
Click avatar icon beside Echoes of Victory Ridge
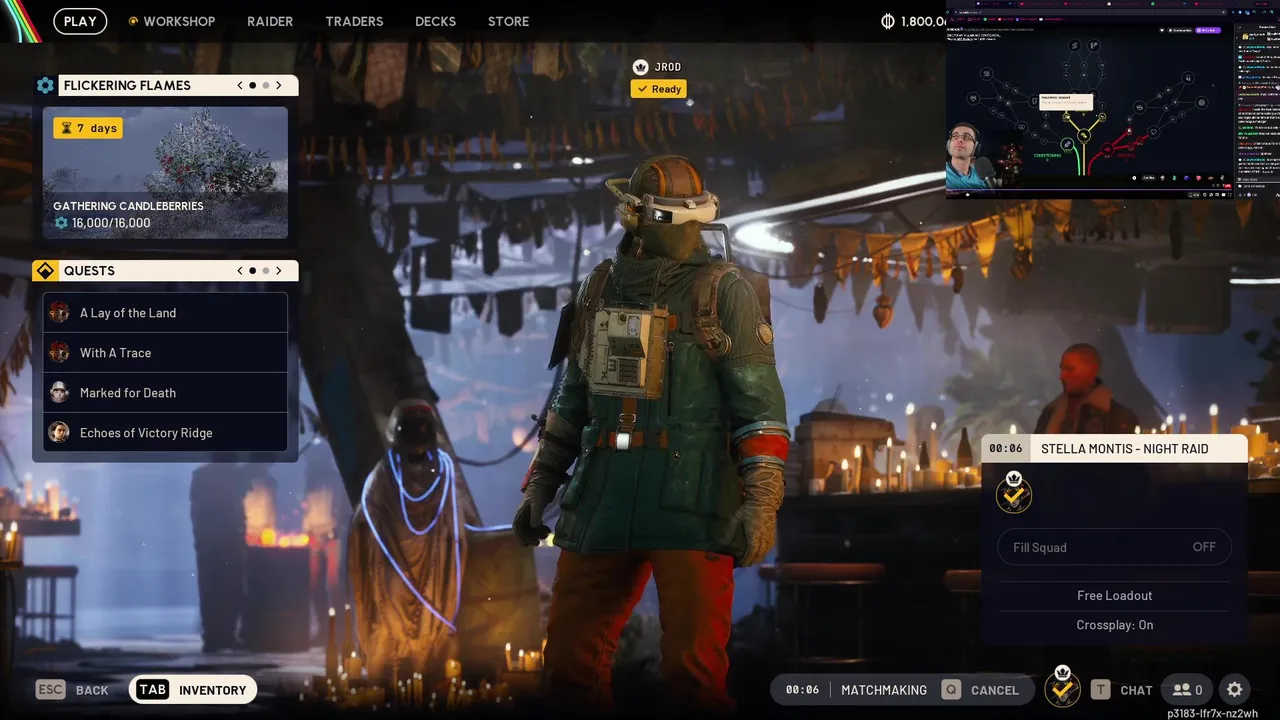(x=60, y=433)
